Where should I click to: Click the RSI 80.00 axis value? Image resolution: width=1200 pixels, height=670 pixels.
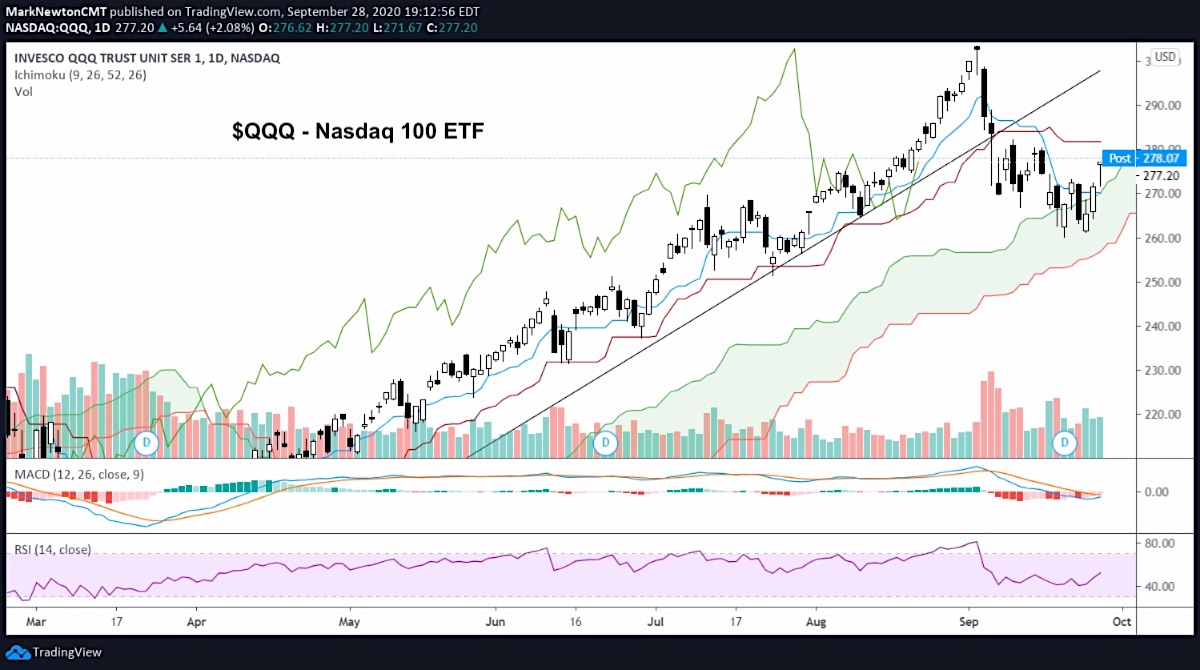[1159, 544]
